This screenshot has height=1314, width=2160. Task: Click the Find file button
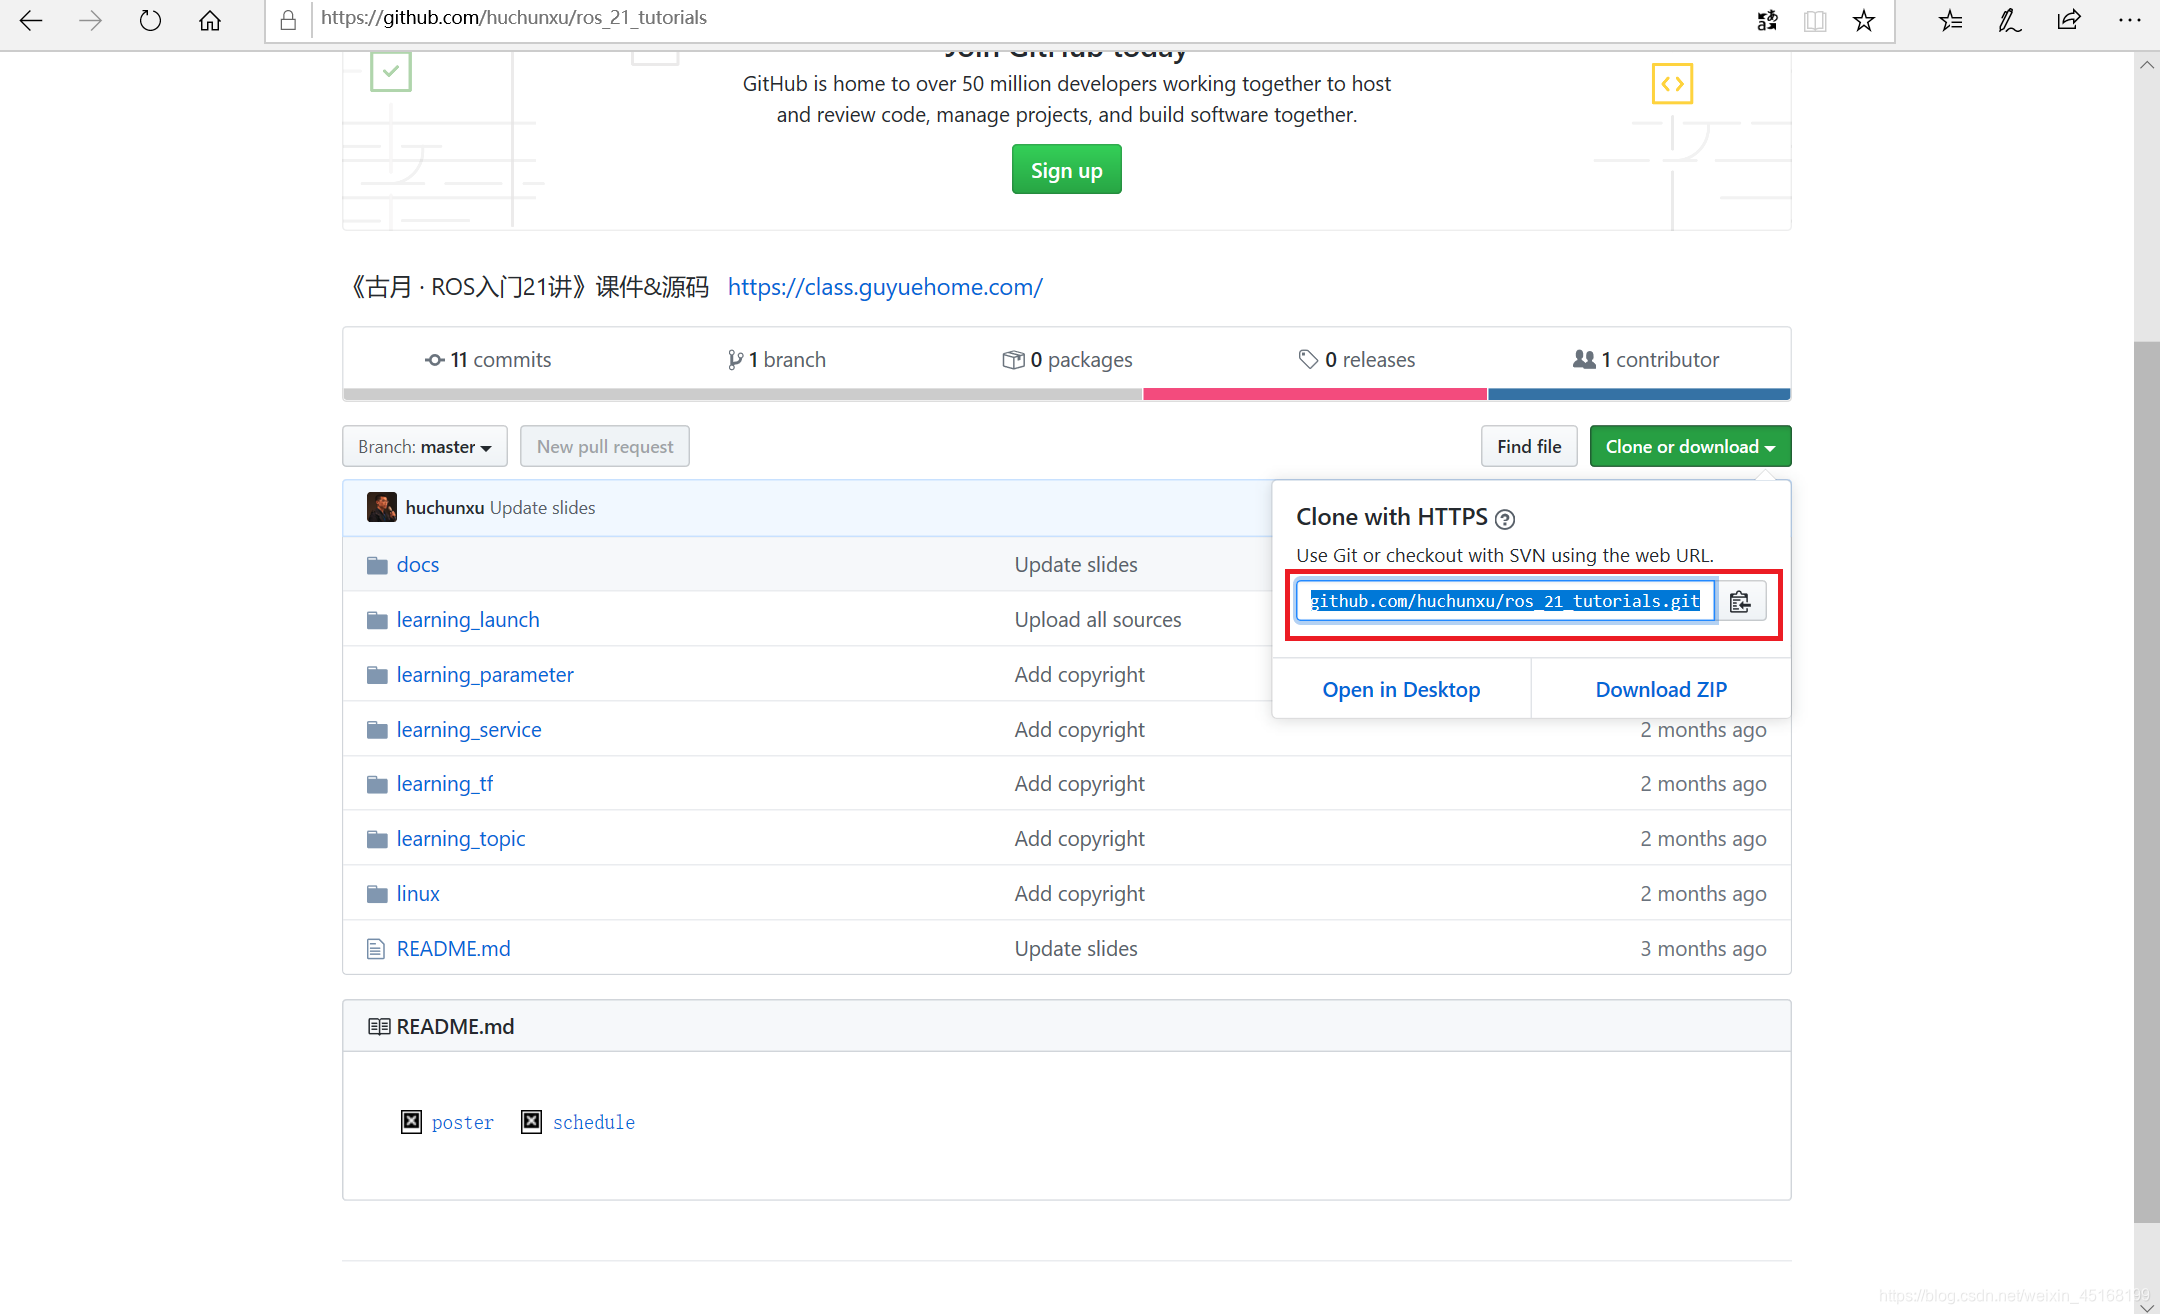coord(1529,446)
